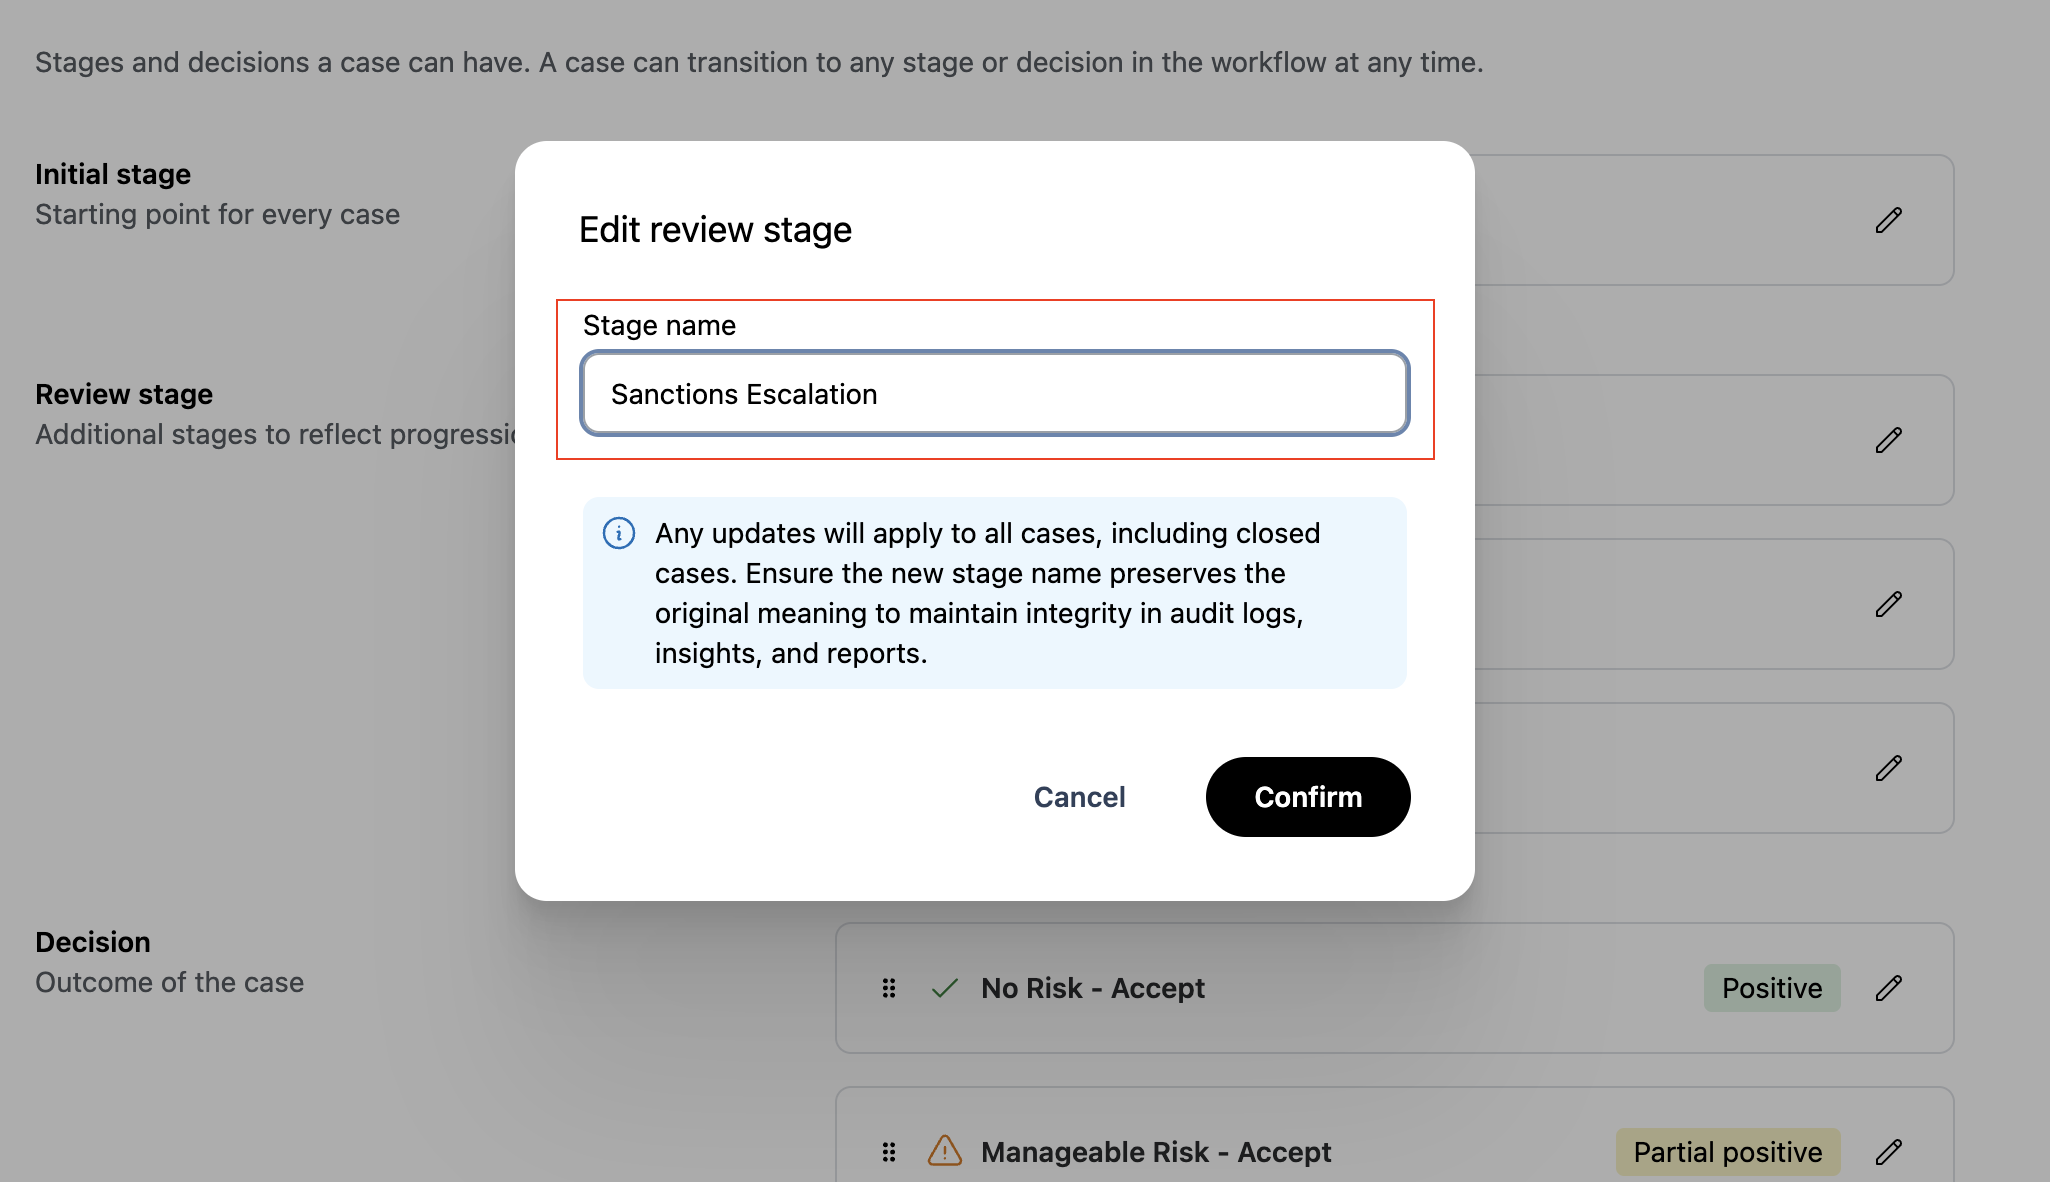Cancel the edit review stage dialog
The width and height of the screenshot is (2050, 1182).
pyautogui.click(x=1079, y=797)
